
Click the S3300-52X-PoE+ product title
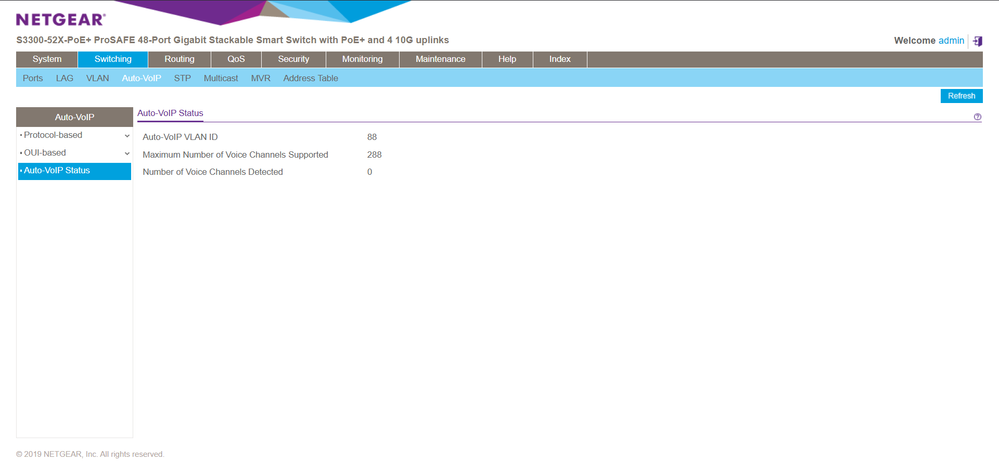click(x=233, y=40)
